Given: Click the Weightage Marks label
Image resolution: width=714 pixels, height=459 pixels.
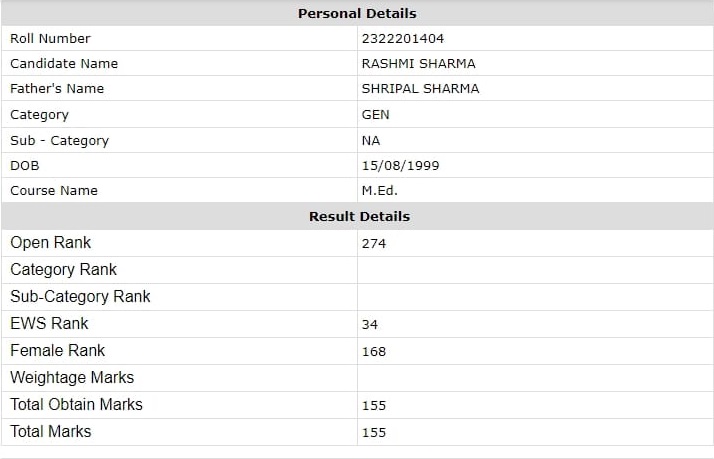Looking at the screenshot, I should (x=72, y=377).
